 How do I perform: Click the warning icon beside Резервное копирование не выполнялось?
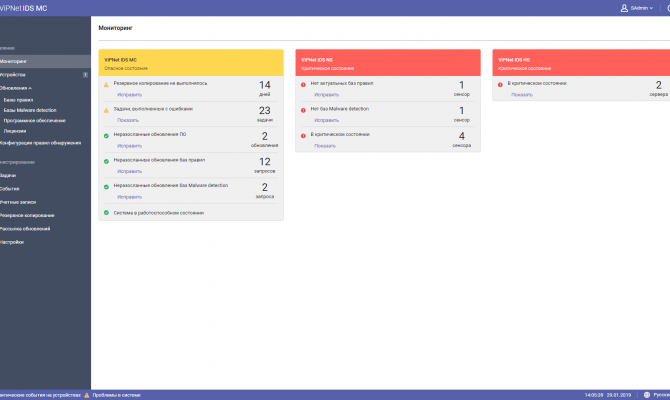click(106, 85)
